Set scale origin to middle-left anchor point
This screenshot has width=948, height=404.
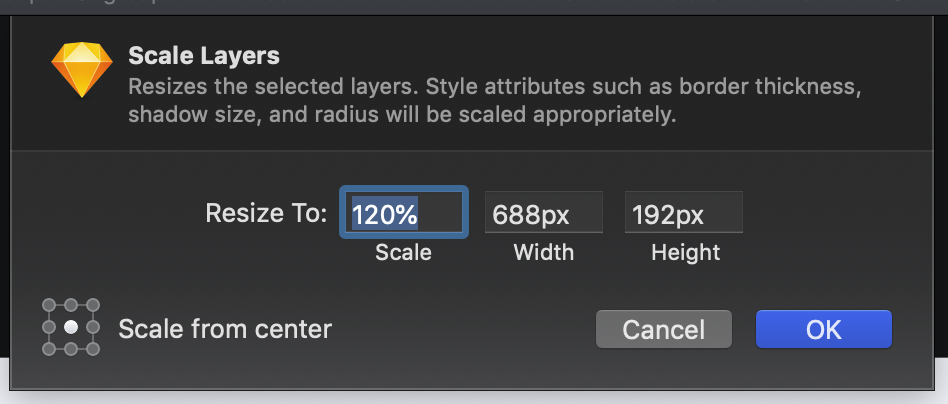coord(48,327)
